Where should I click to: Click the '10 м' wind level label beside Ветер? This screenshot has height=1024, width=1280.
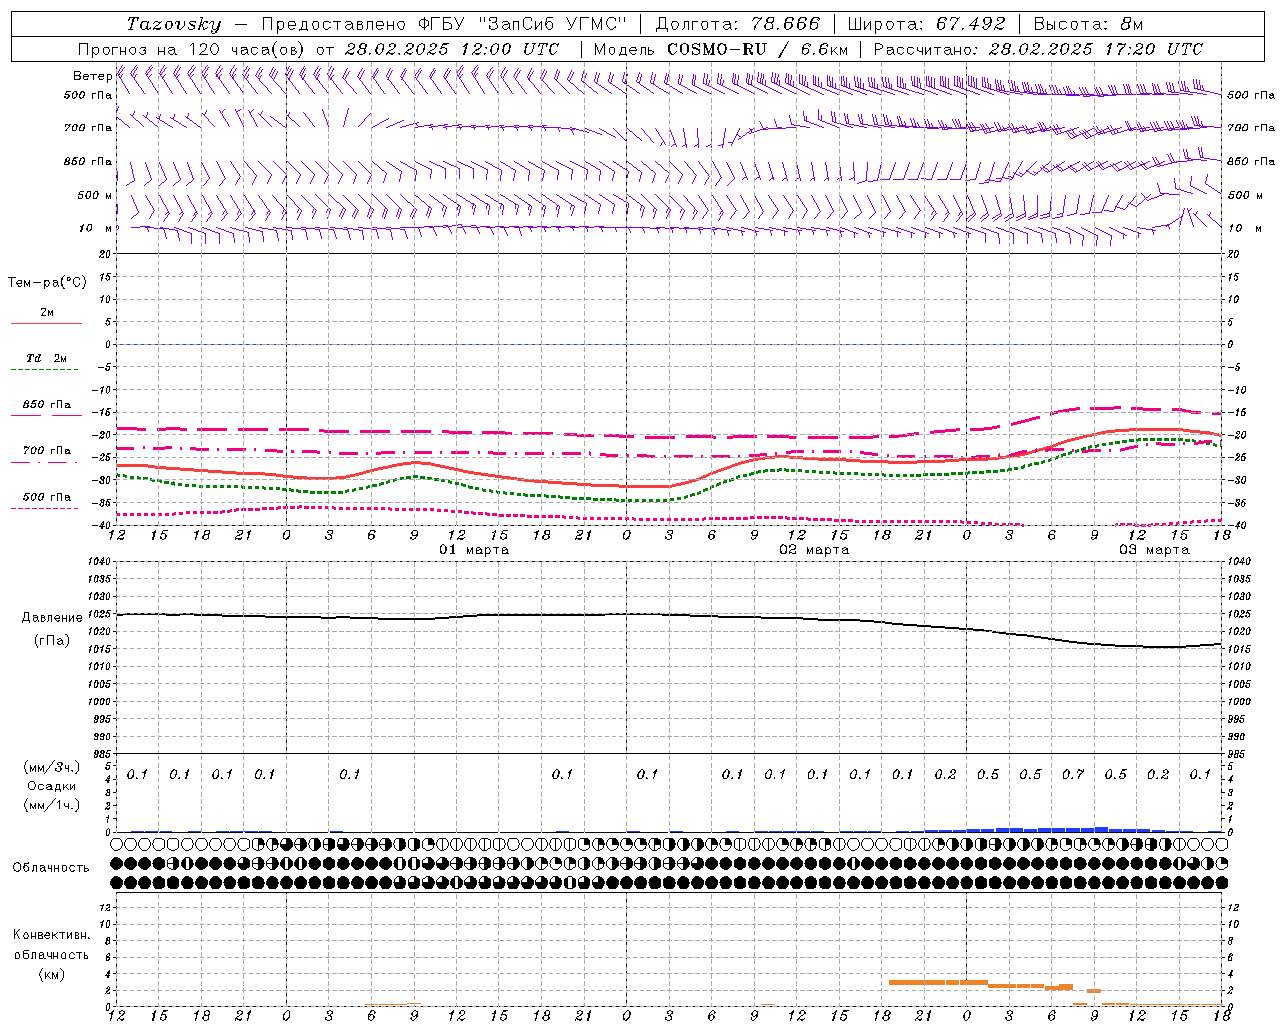click(96, 228)
